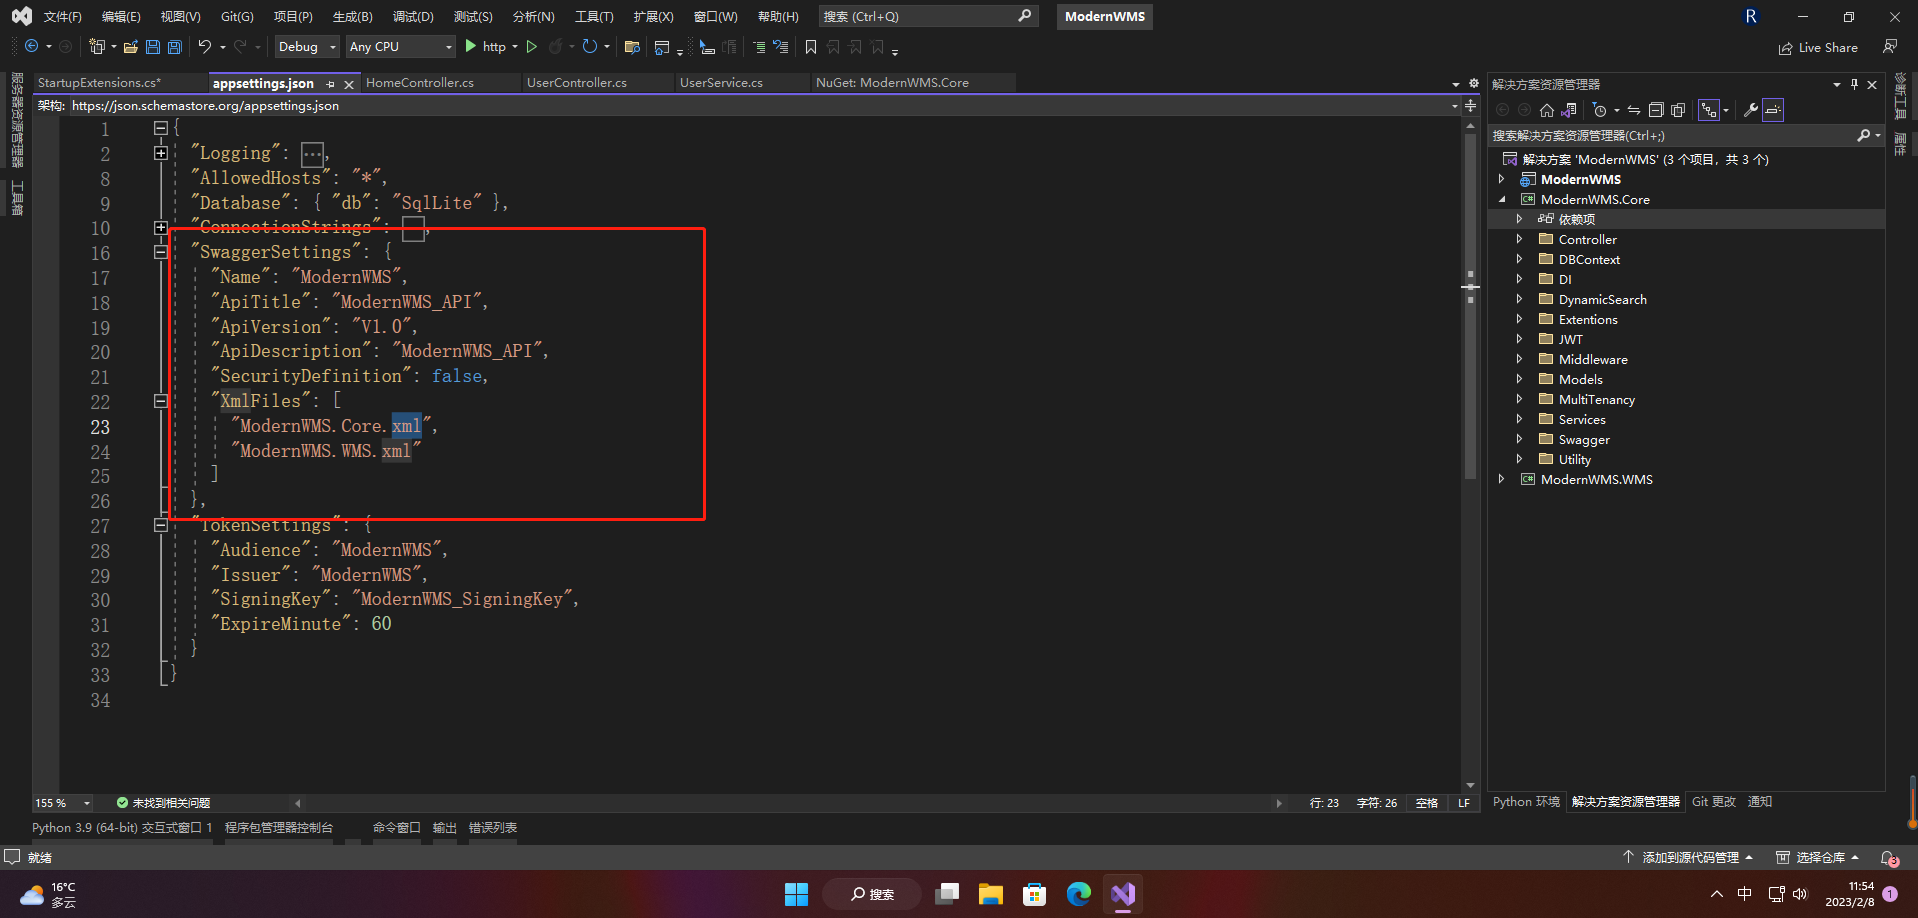Switch views icon in Solution Explorer toolbar
The width and height of the screenshot is (1918, 918).
click(1570, 110)
